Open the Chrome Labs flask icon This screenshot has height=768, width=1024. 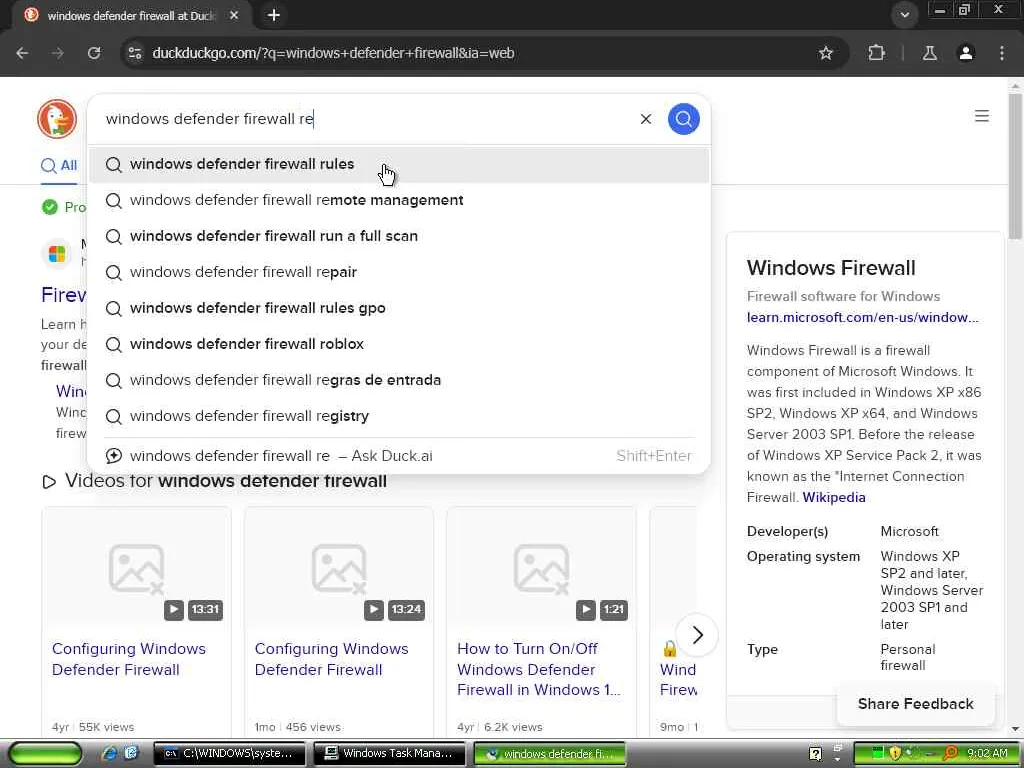930,53
